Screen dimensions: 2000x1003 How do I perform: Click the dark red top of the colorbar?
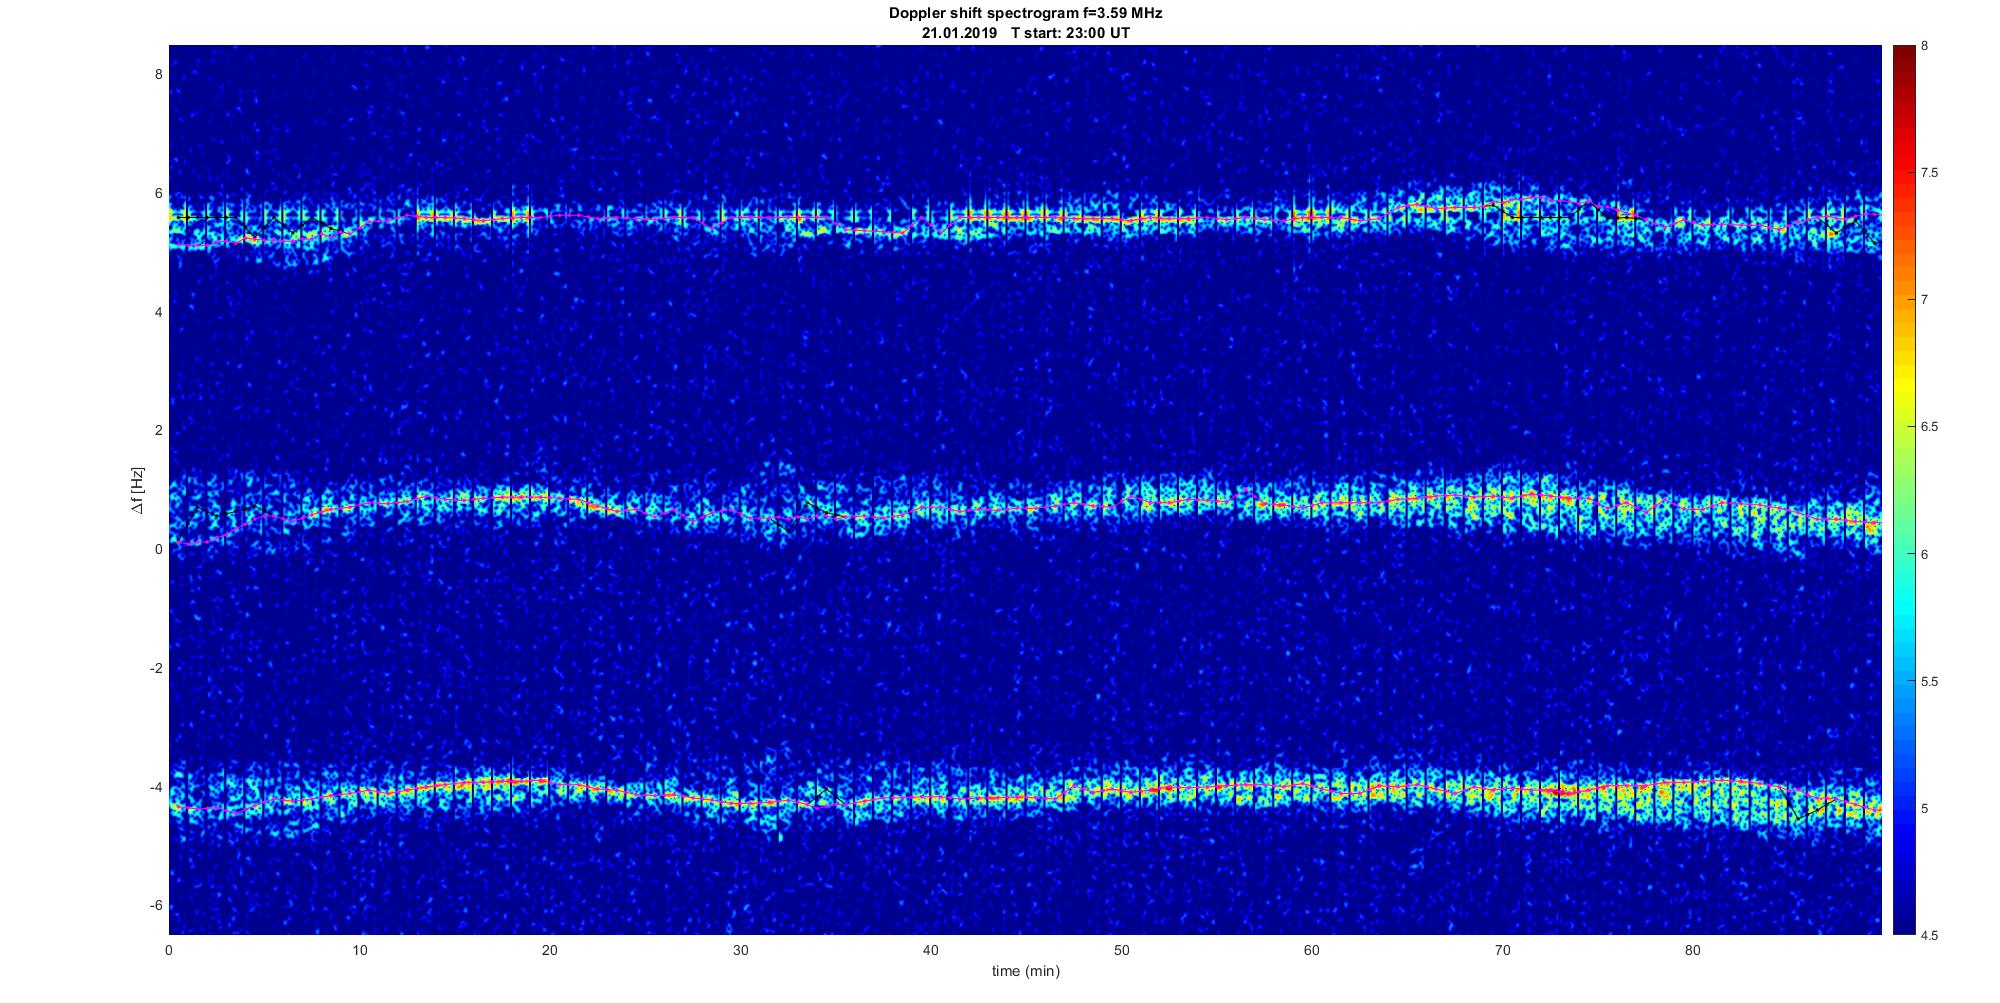[x=1903, y=52]
